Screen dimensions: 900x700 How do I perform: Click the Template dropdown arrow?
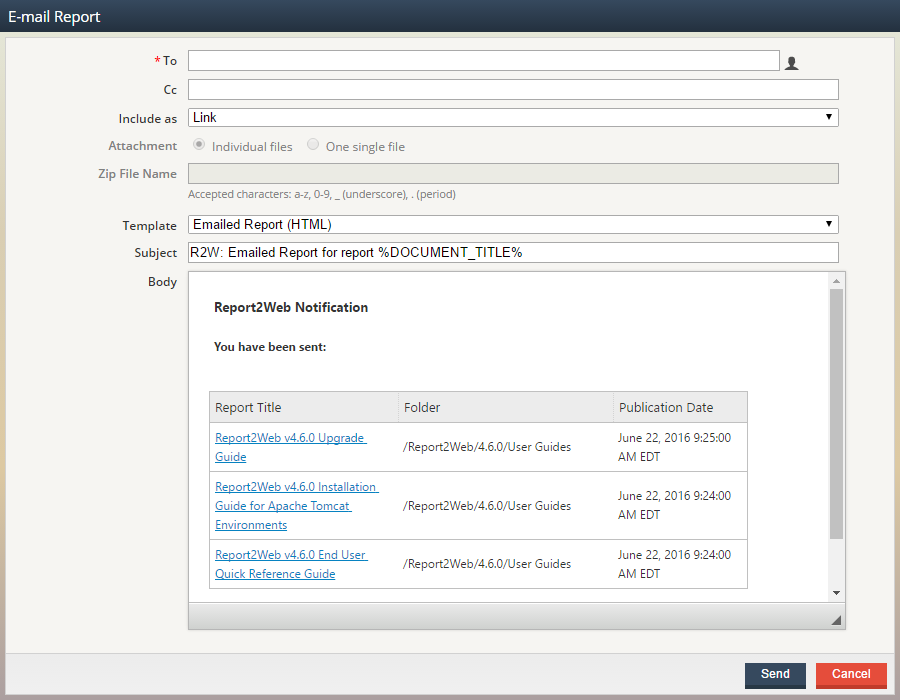point(828,224)
